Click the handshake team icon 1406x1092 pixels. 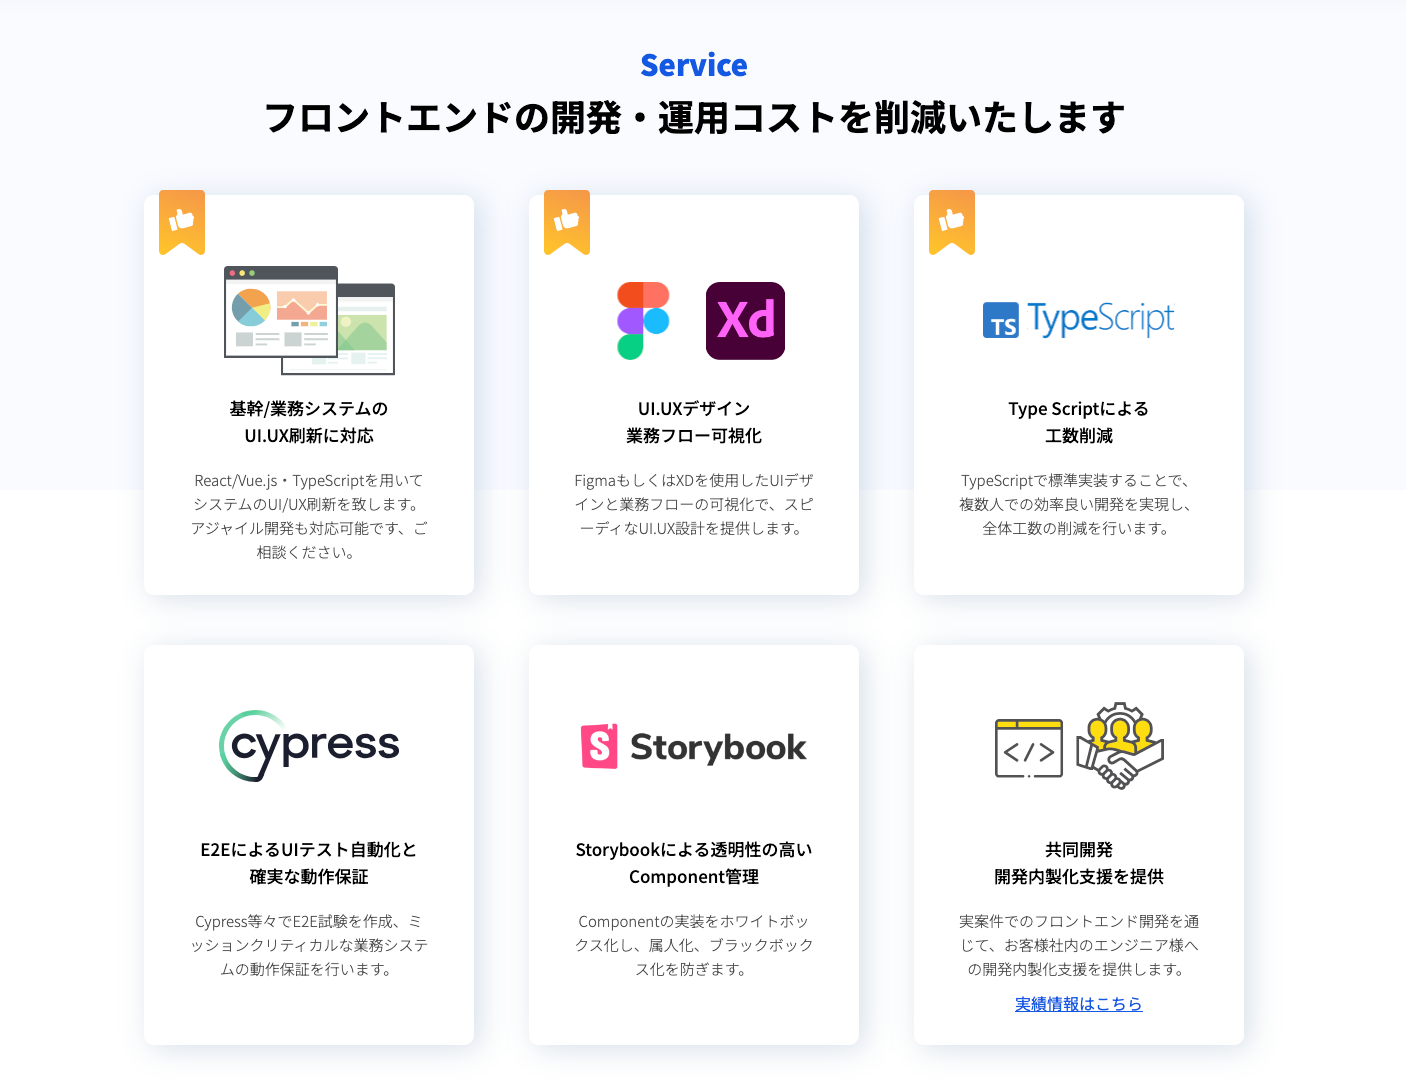point(1120,746)
